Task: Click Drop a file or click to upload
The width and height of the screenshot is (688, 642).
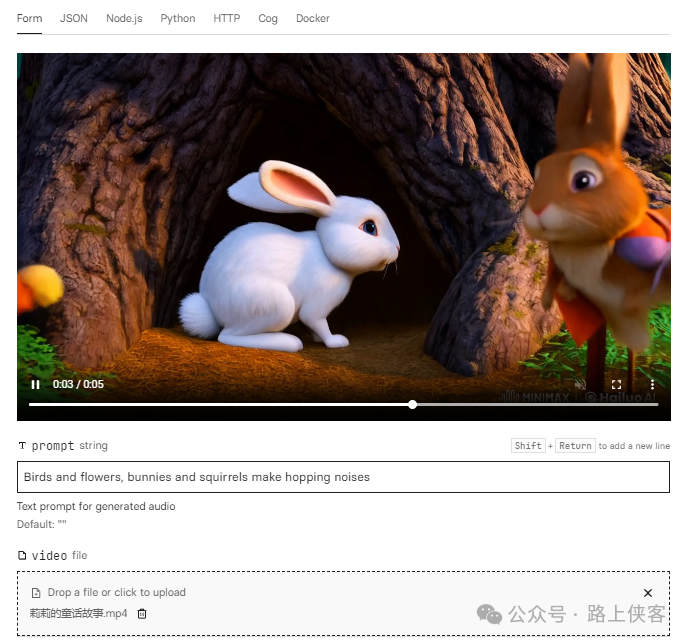Action: click(117, 592)
